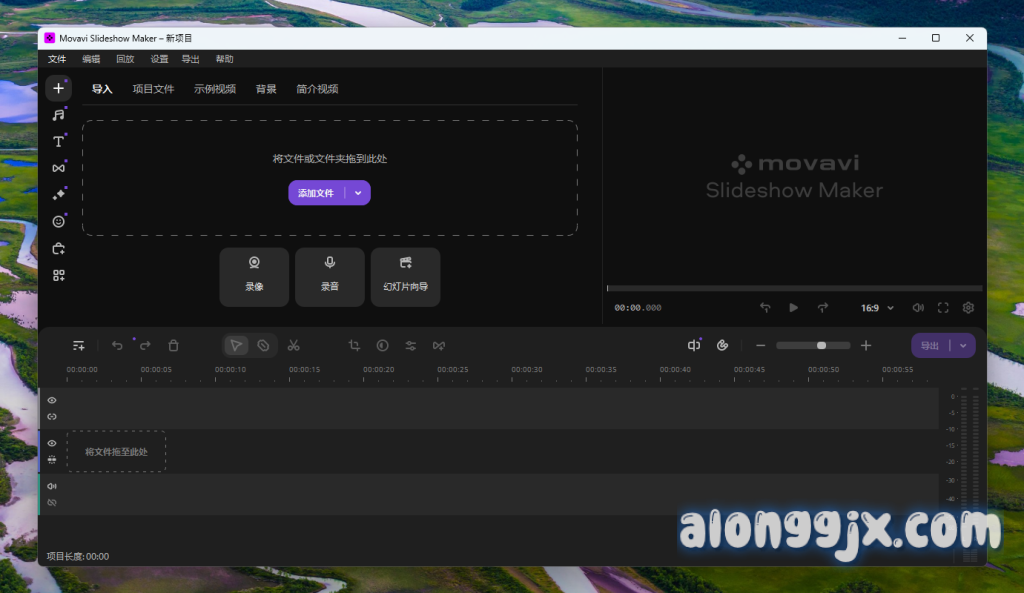Mute the audio track speaker icon
This screenshot has height=593, width=1024.
pyautogui.click(x=52, y=486)
